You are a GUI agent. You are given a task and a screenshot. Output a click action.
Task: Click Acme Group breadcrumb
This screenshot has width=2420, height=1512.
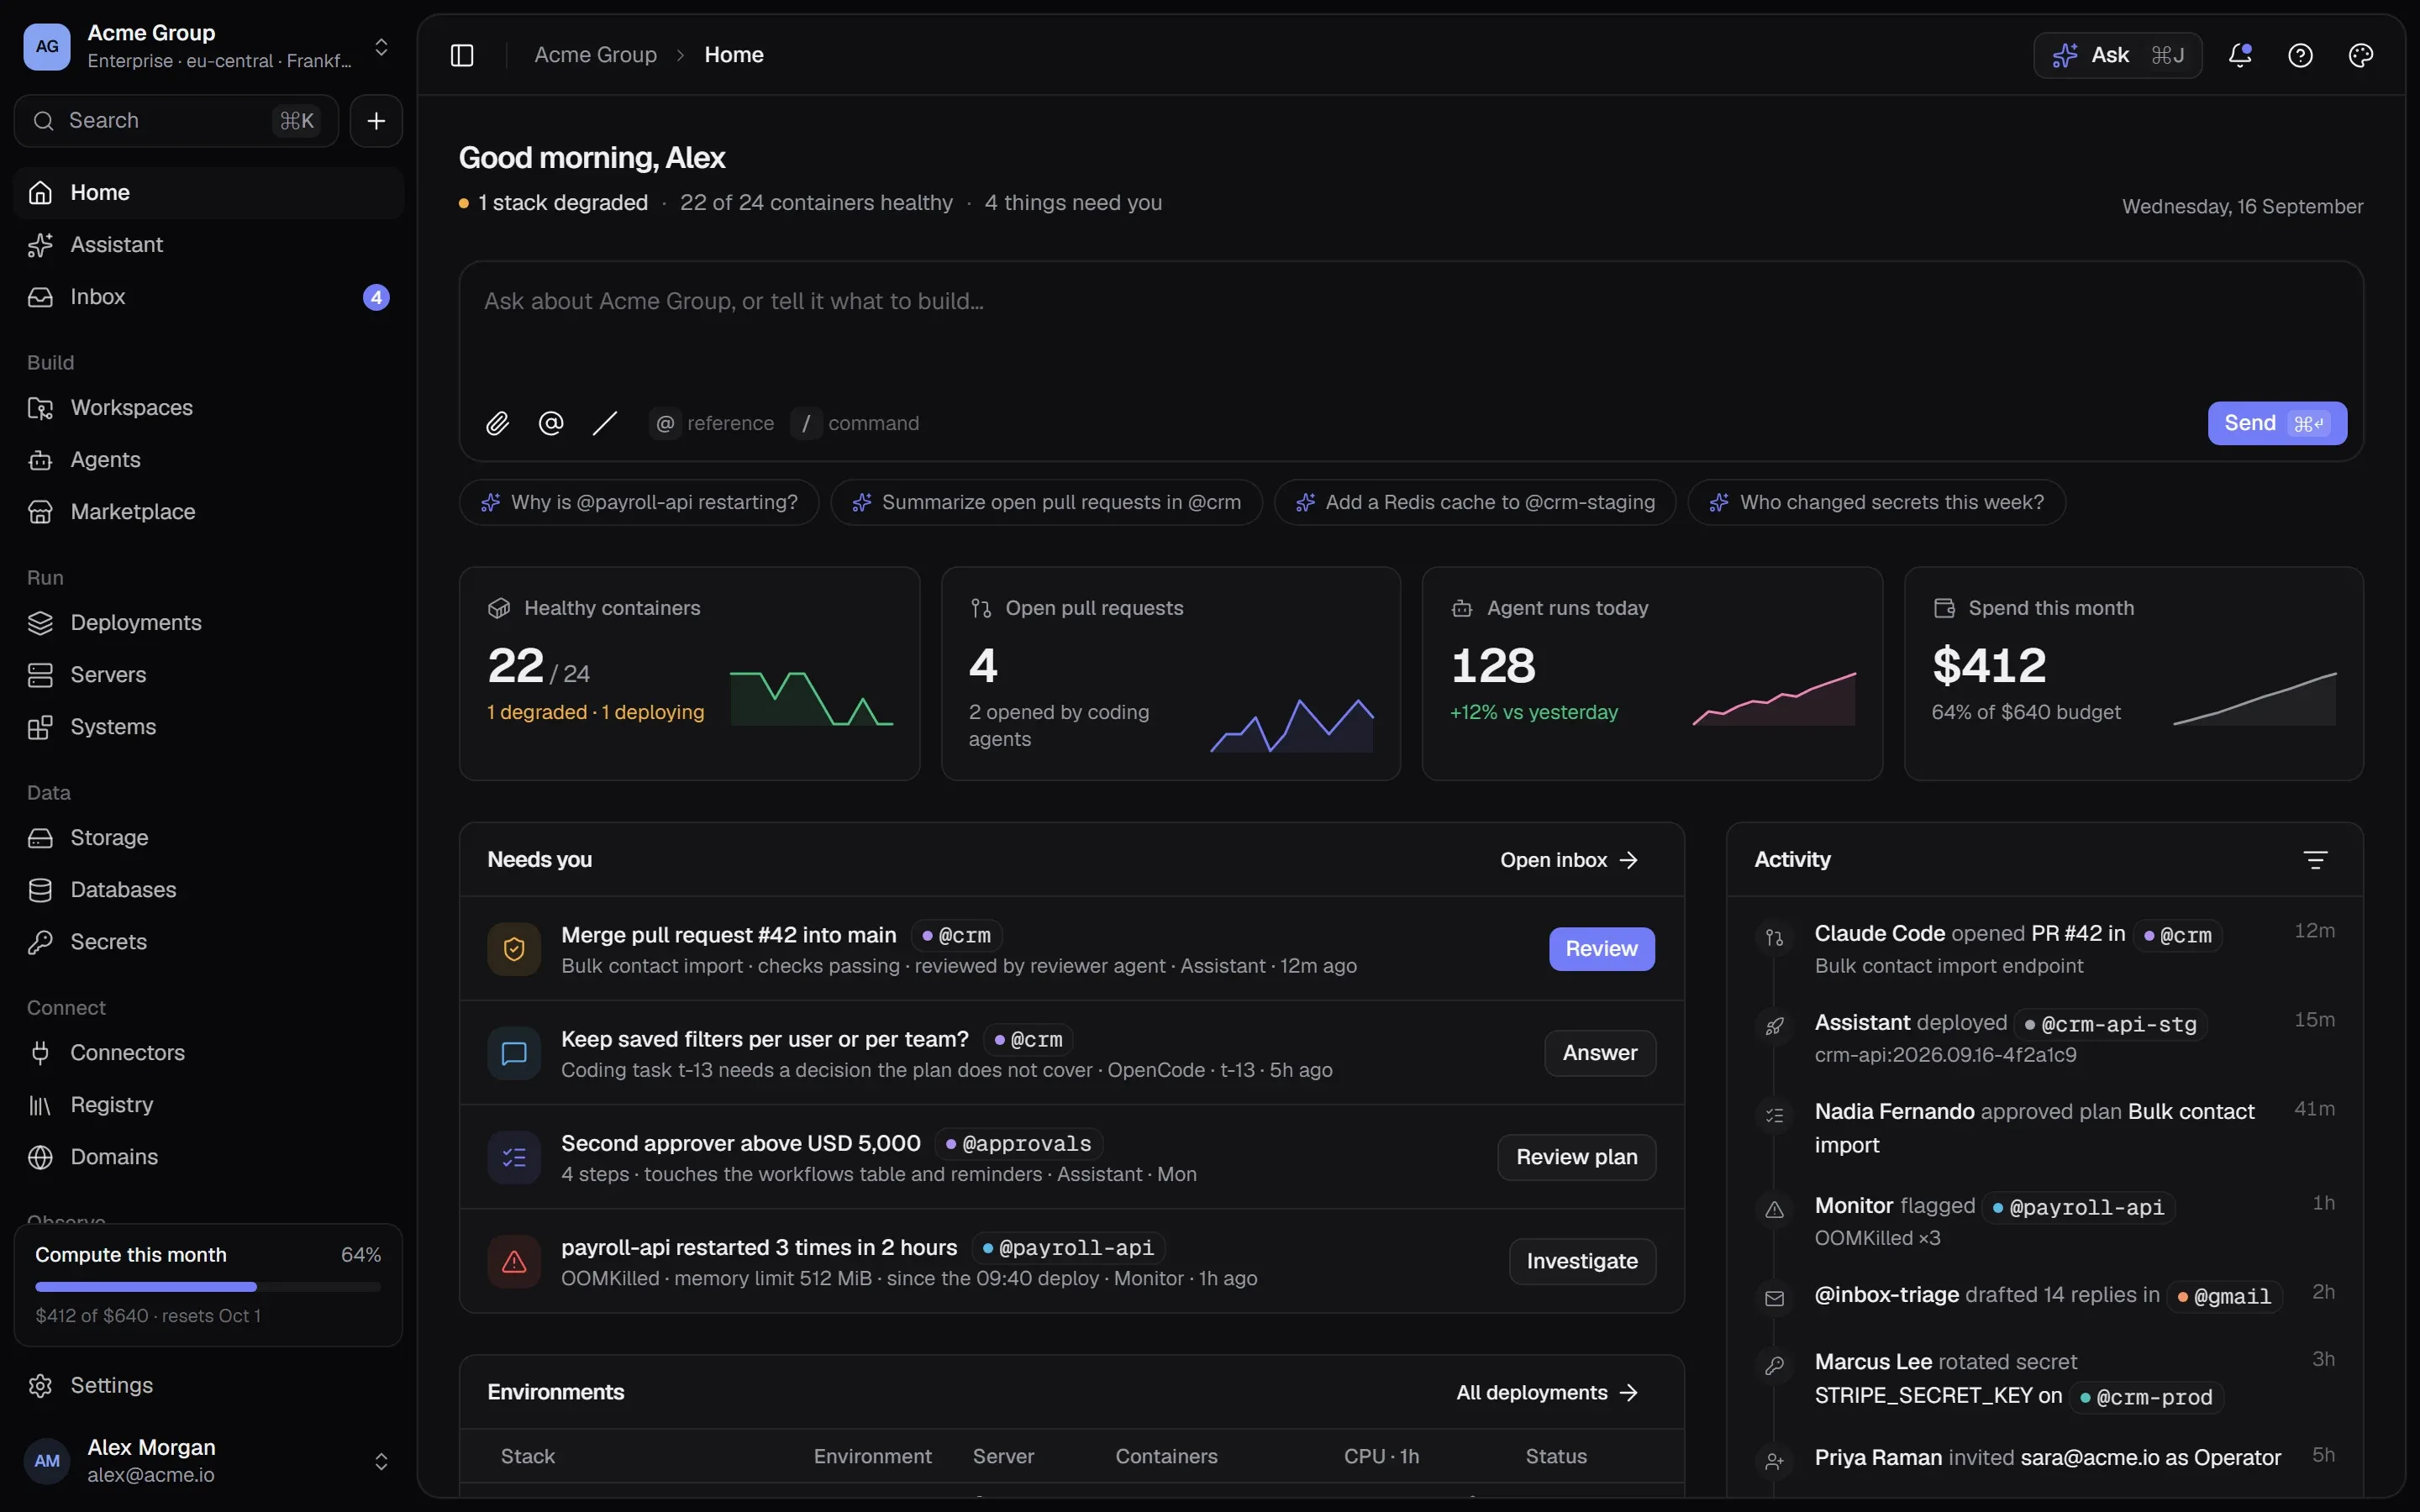click(x=595, y=55)
